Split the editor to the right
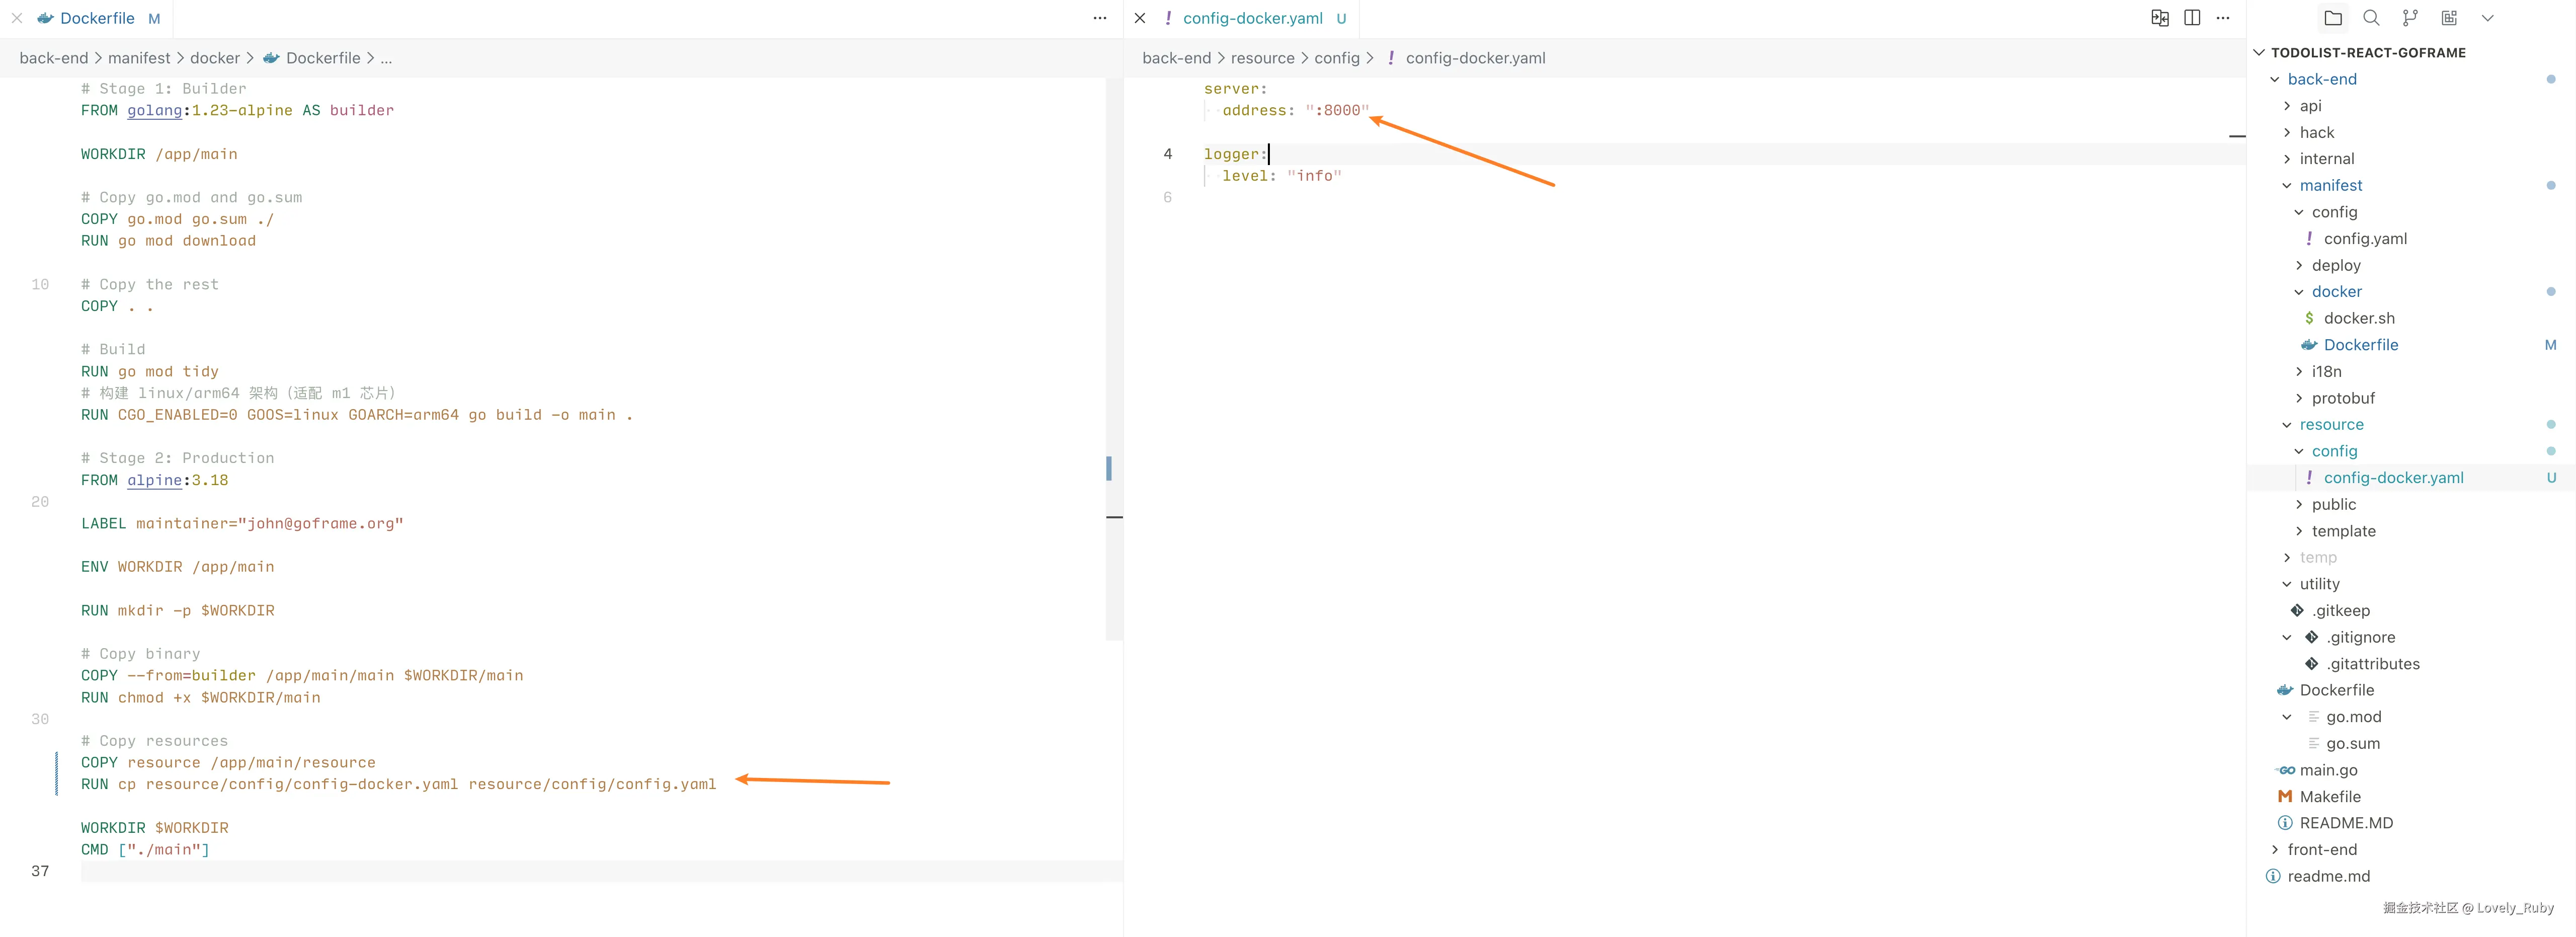Viewport: 2576px width, 937px height. coord(2192,18)
